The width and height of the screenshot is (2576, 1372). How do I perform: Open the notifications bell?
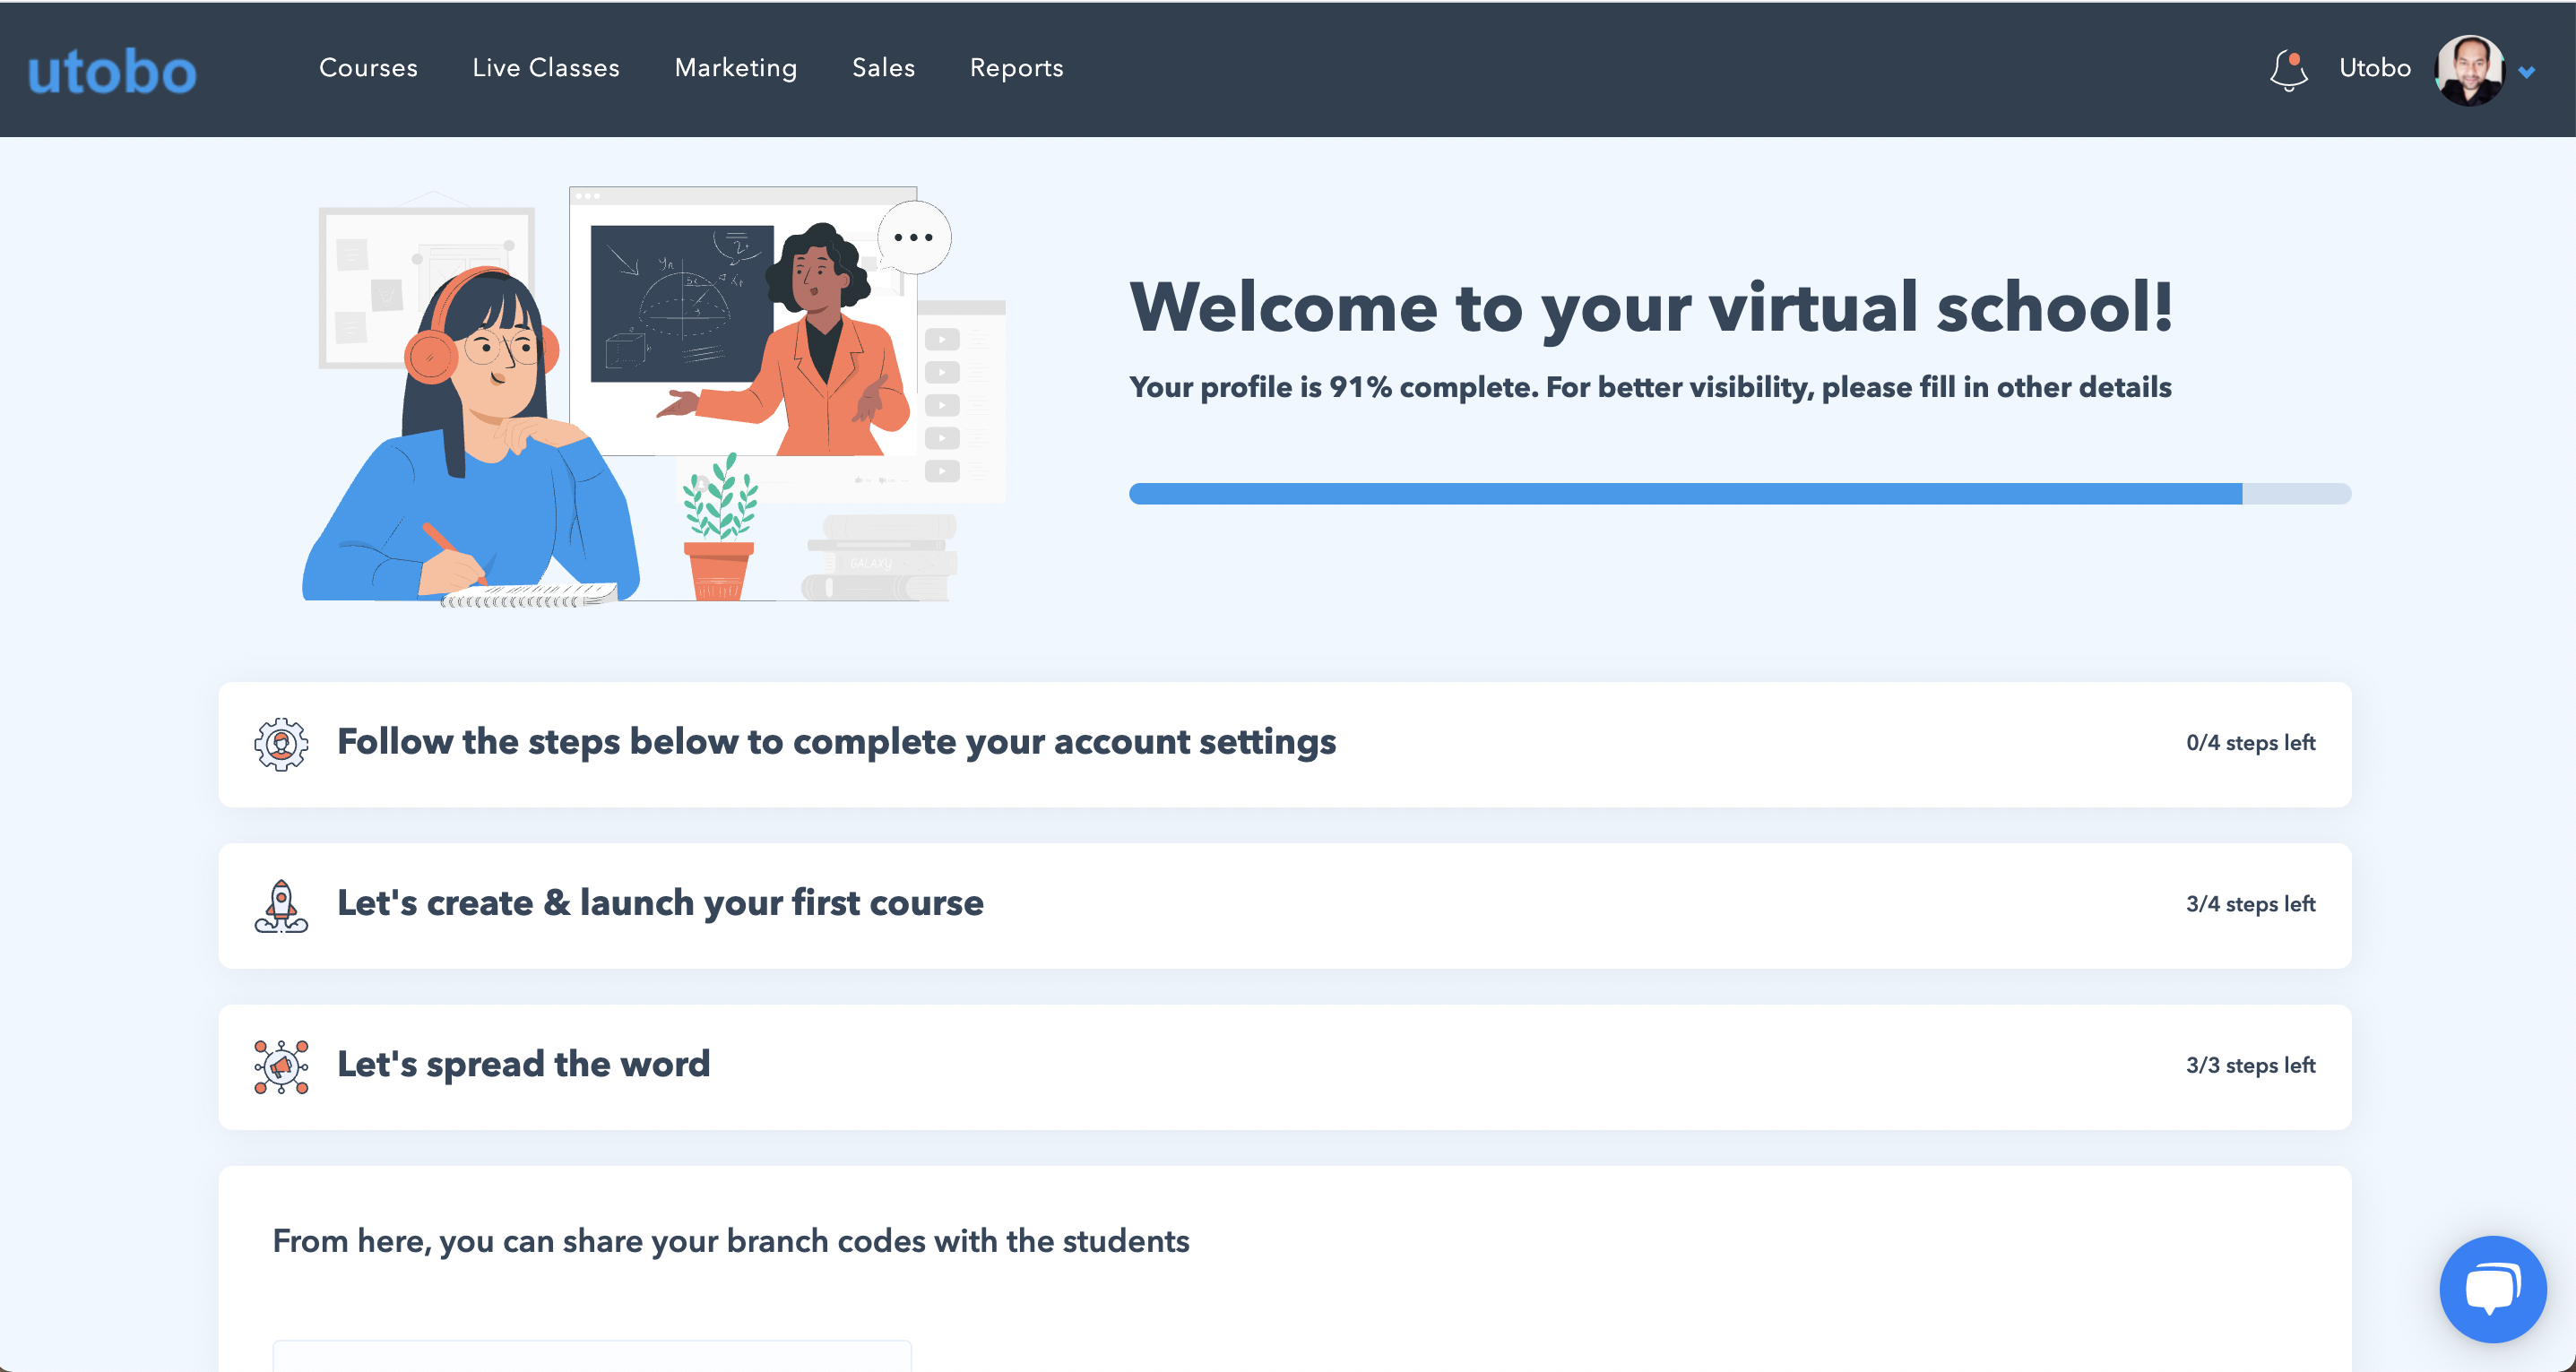[2288, 70]
